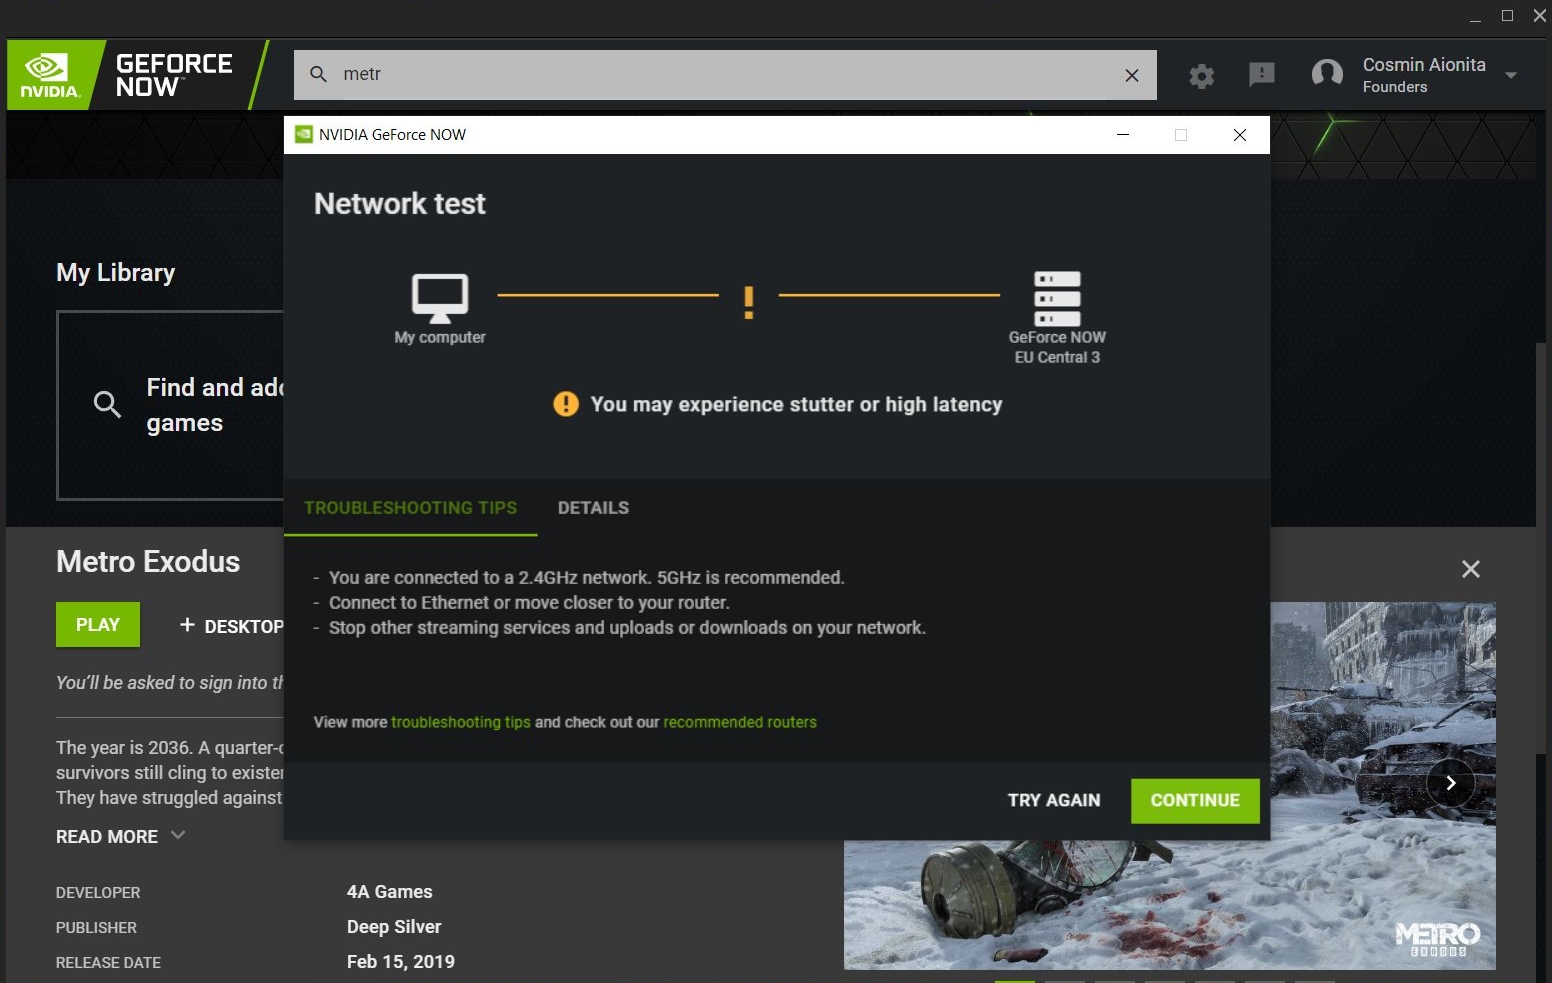Viewport: 1552px width, 983px height.
Task: Open settings via the gear icon
Action: tap(1202, 75)
